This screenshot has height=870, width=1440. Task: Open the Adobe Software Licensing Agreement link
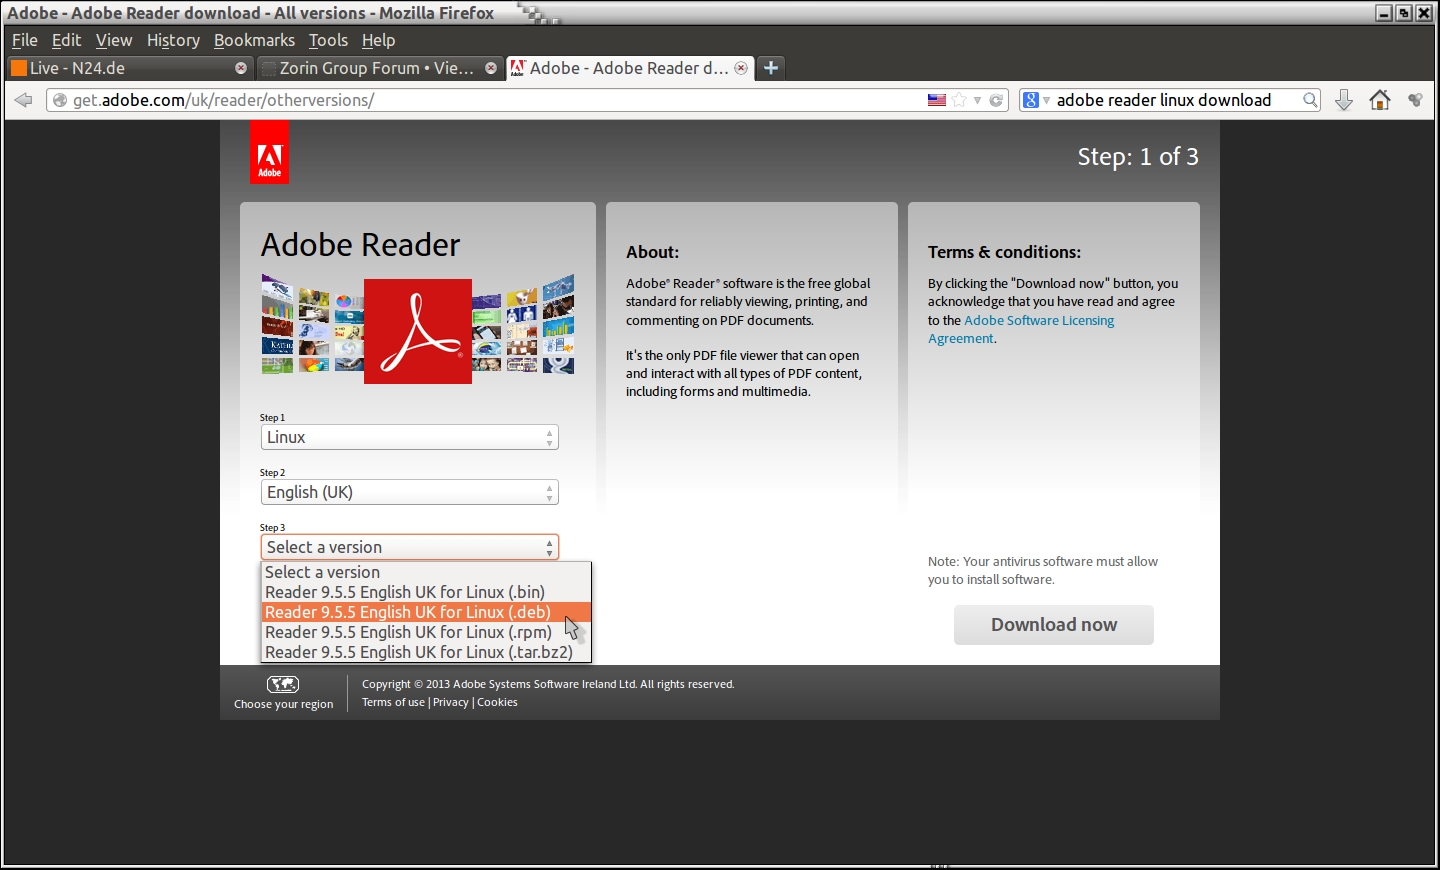click(x=1038, y=321)
